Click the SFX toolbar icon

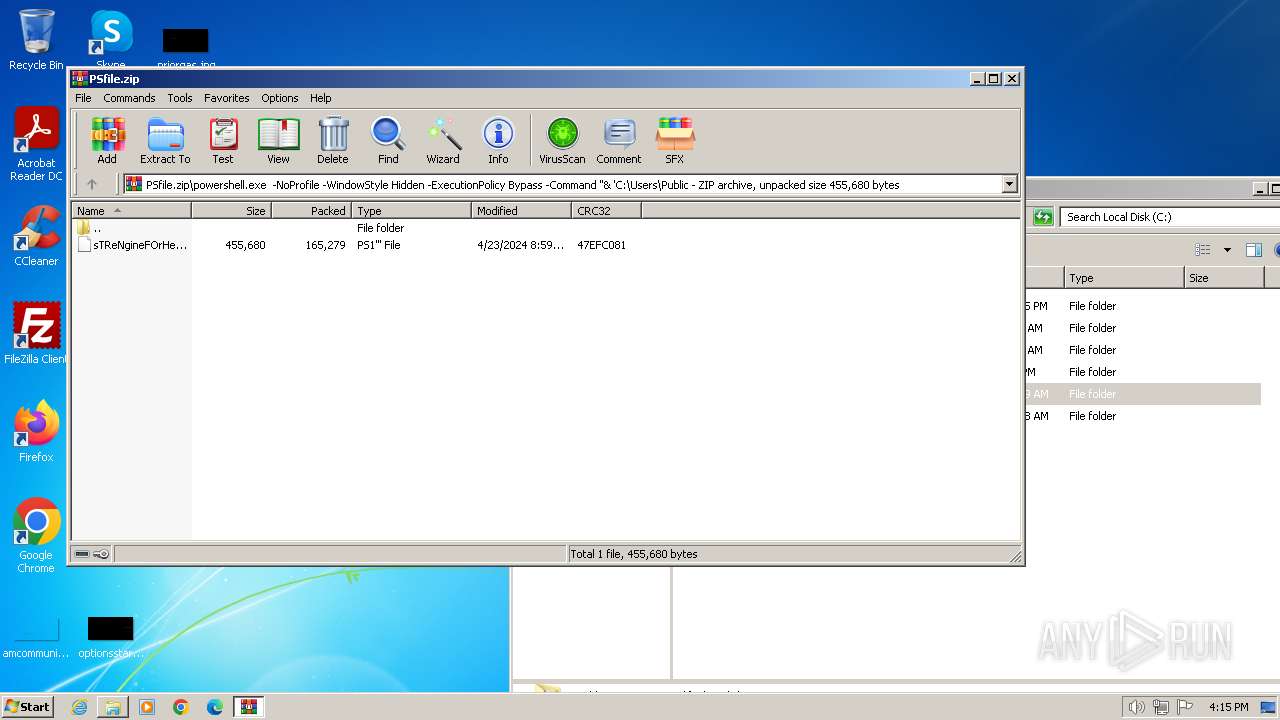tap(675, 140)
